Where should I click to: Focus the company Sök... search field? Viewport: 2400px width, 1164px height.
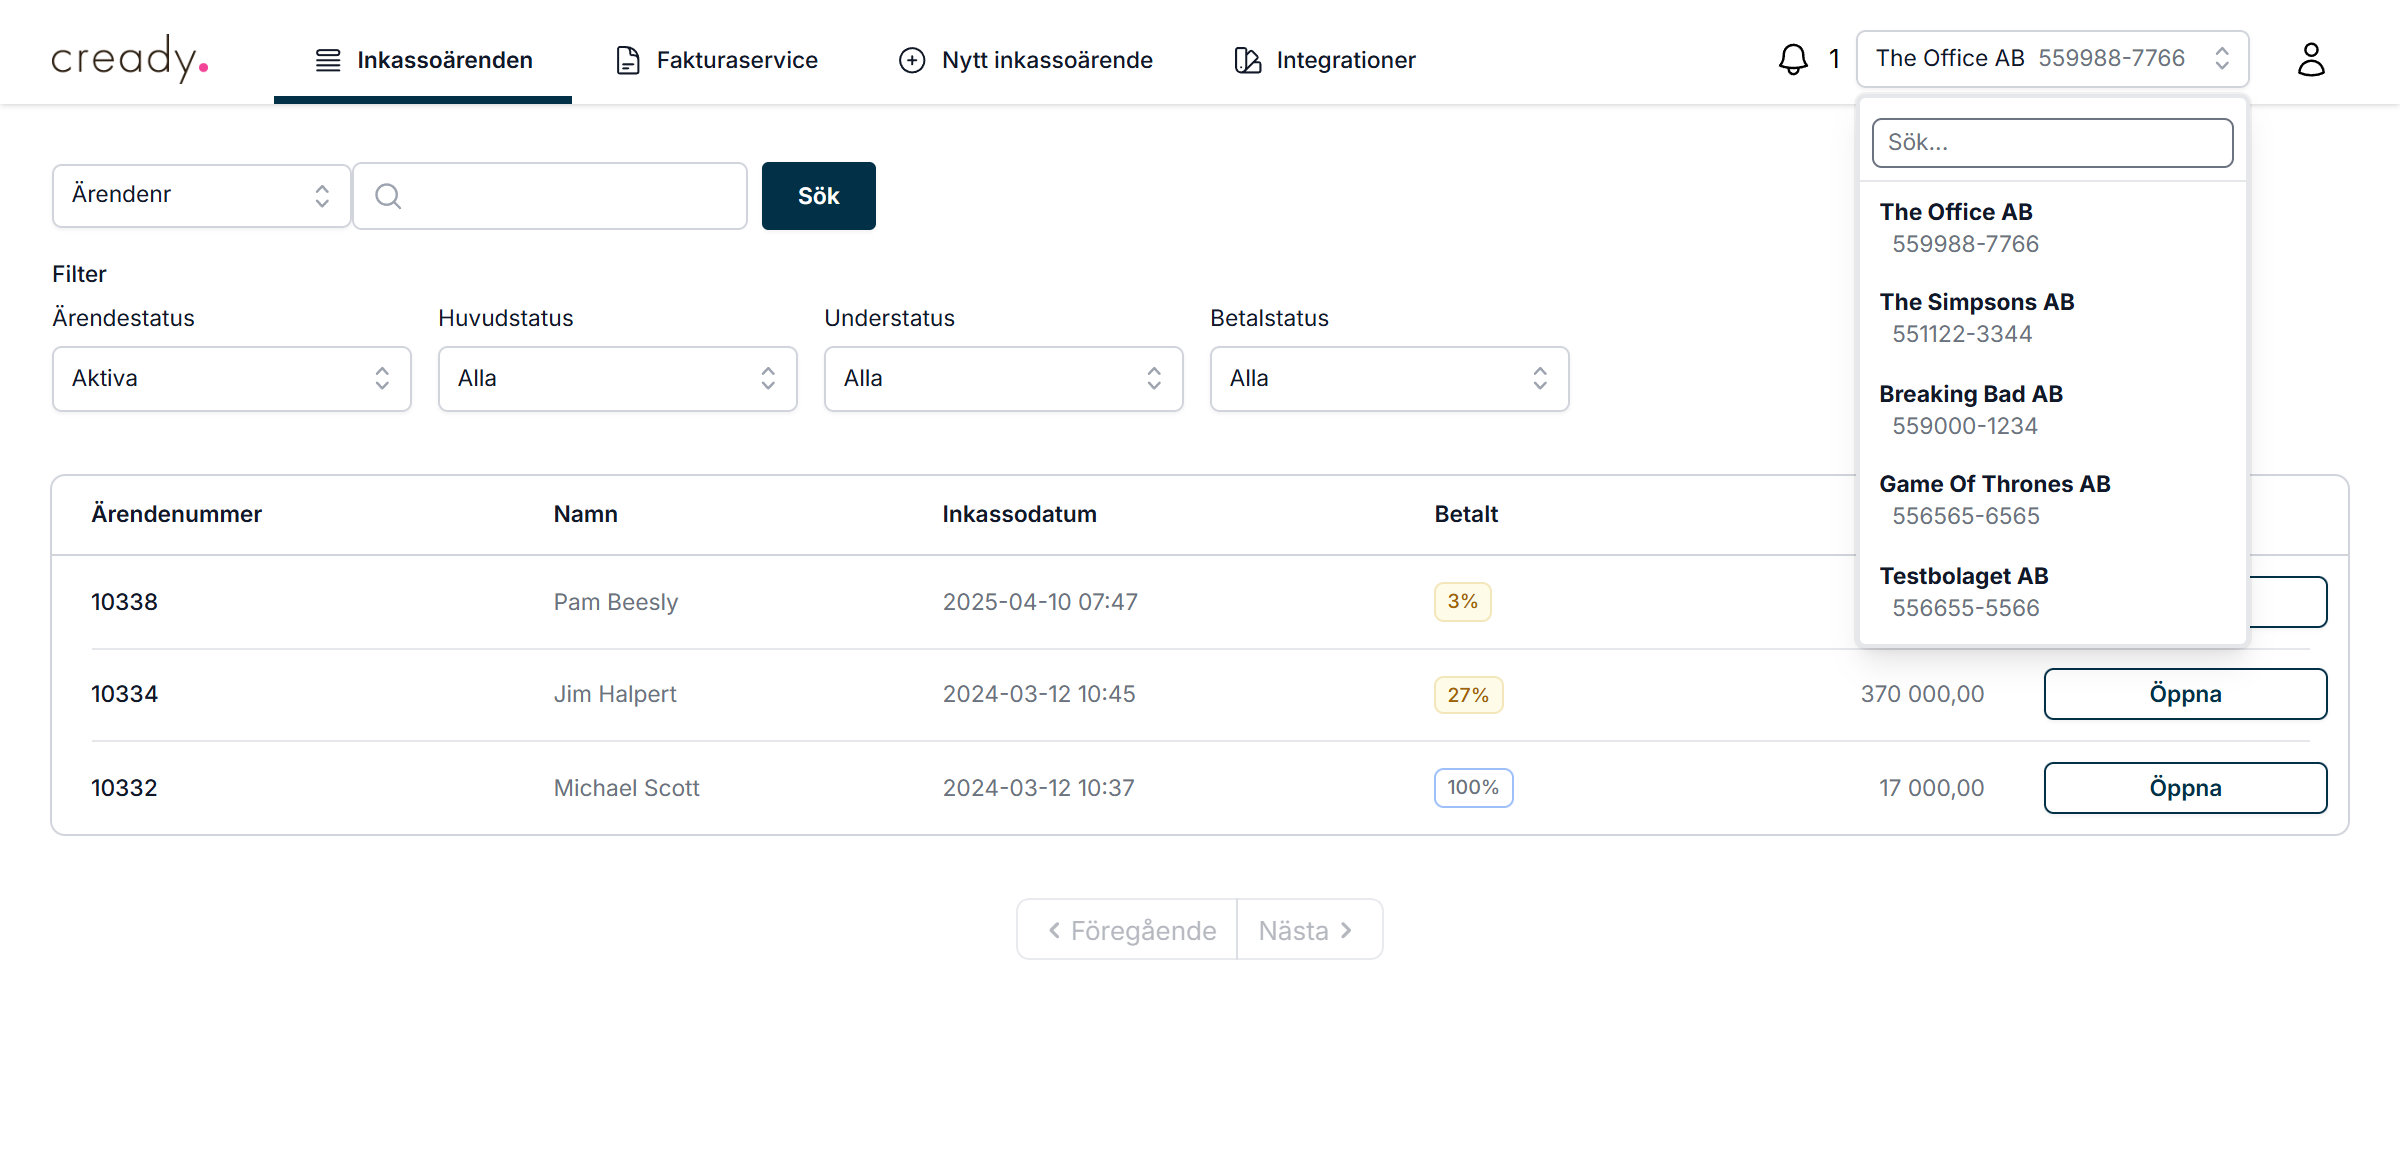(x=2052, y=142)
